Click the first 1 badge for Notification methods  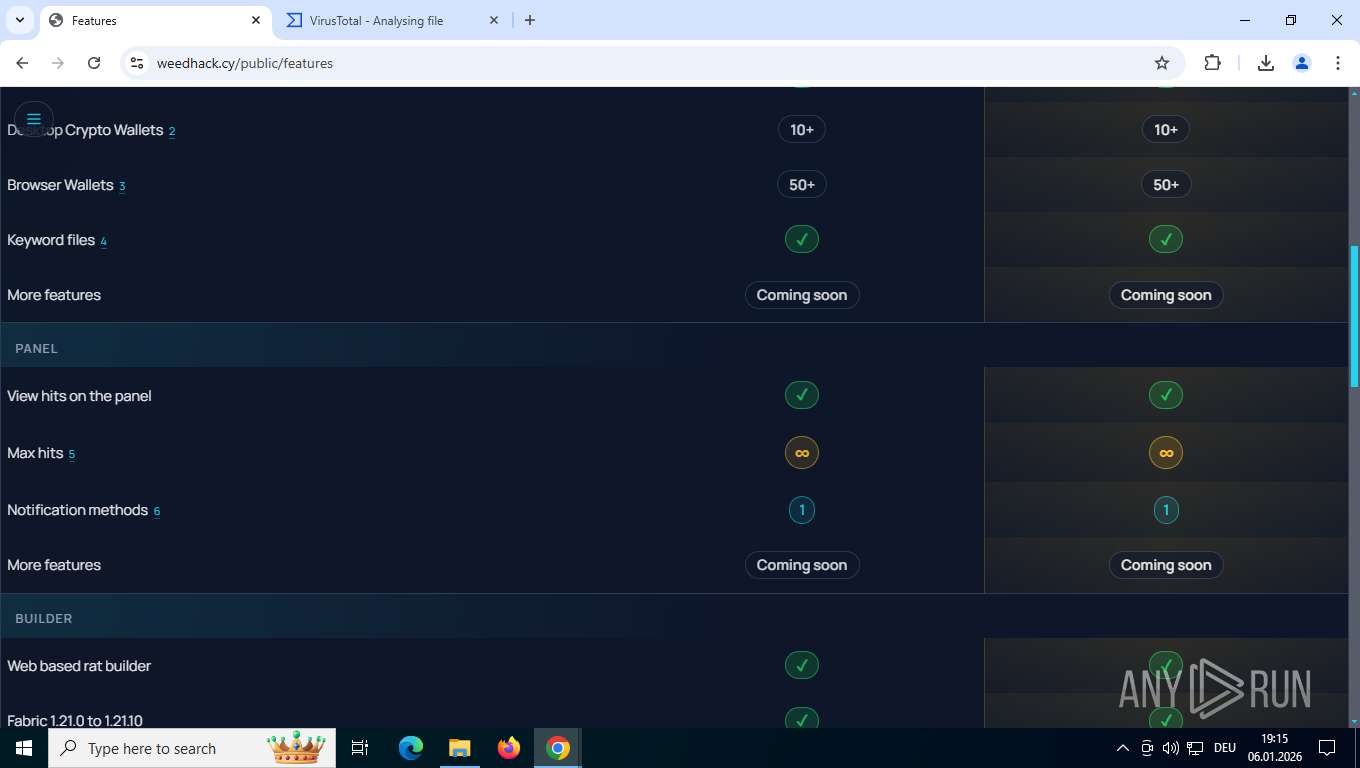[802, 510]
